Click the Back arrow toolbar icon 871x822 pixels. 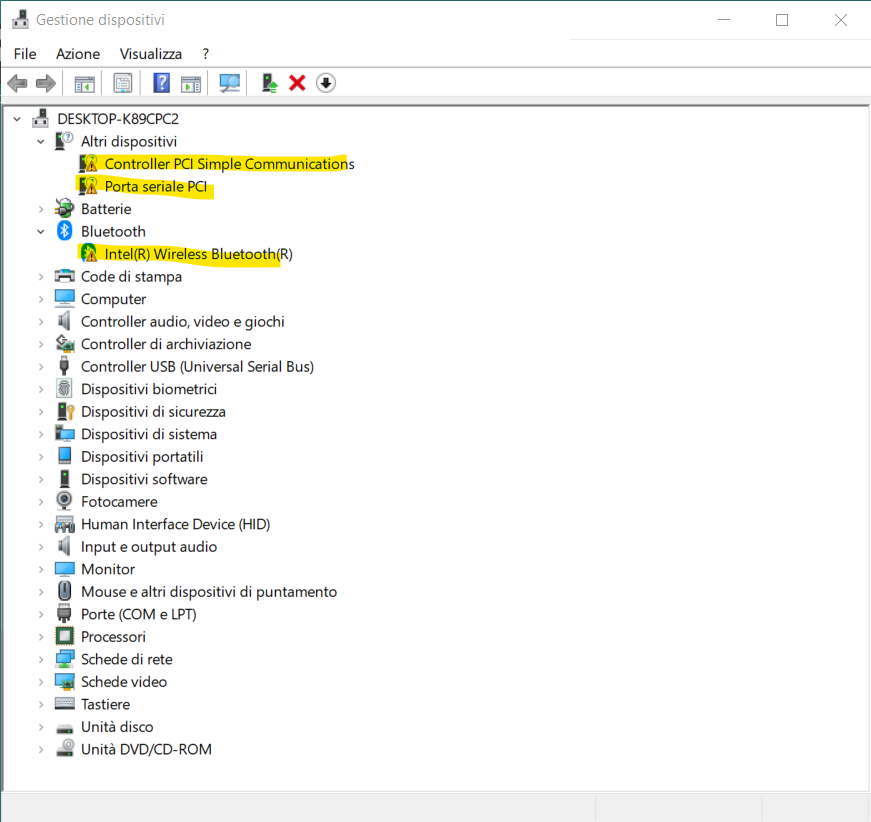(17, 83)
